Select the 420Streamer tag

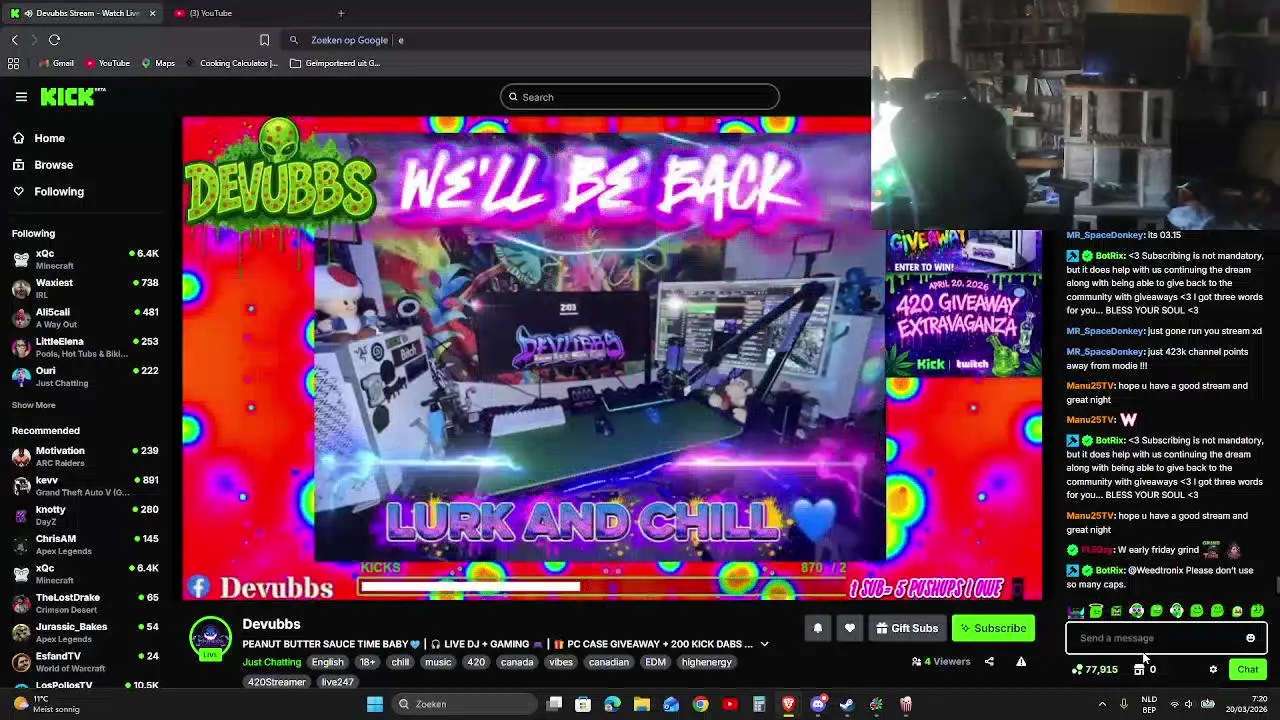(277, 682)
